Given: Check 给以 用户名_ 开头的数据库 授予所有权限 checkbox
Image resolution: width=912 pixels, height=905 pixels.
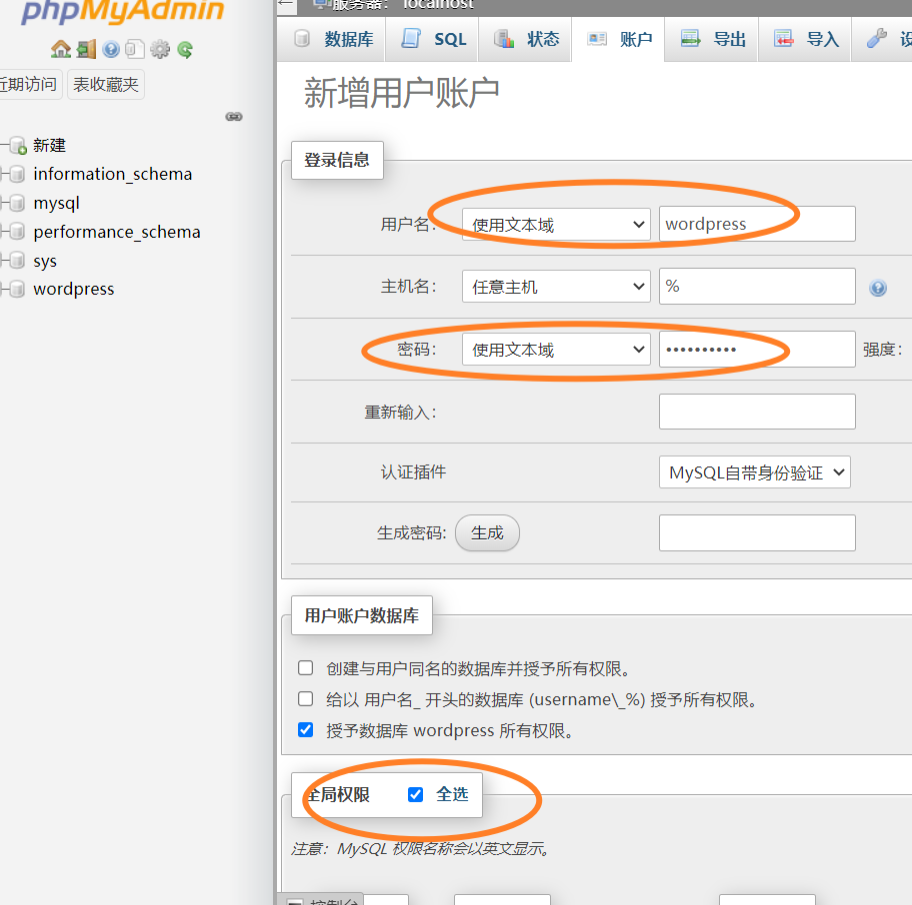Looking at the screenshot, I should tap(305, 699).
